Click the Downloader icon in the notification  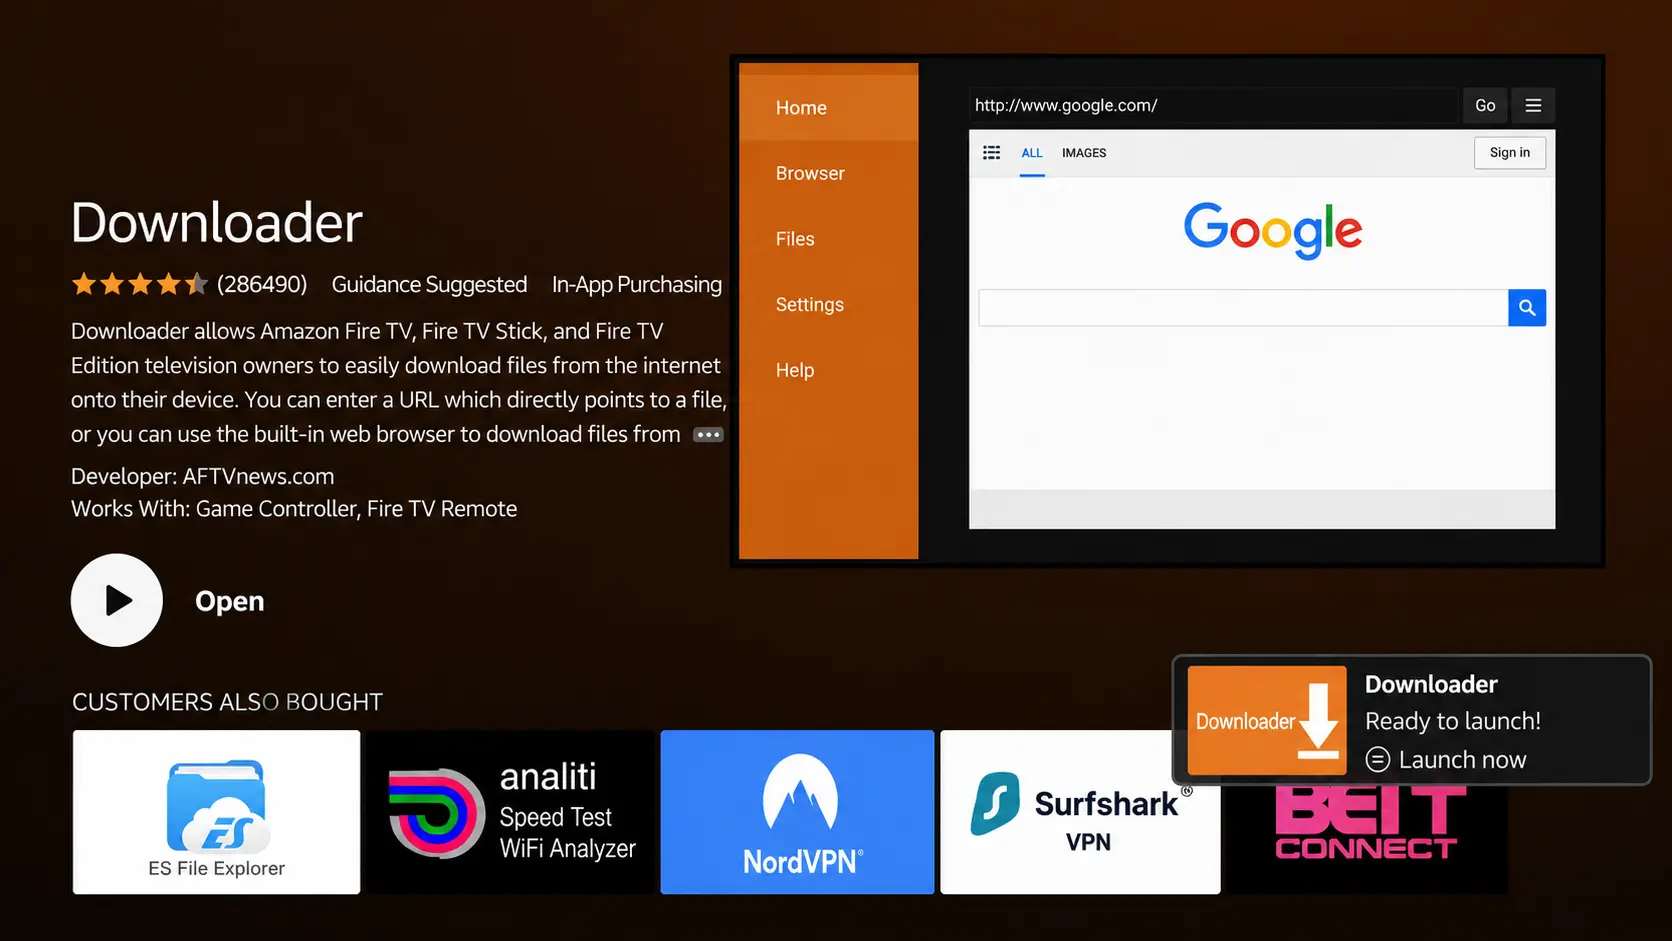pos(1267,720)
